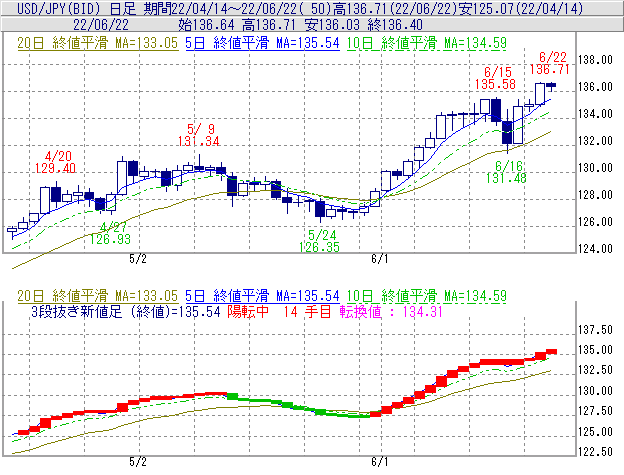Image resolution: width=624 pixels, height=475 pixels.
Task: Click the 137.50 lower axis label
Action: pyautogui.click(x=595, y=330)
